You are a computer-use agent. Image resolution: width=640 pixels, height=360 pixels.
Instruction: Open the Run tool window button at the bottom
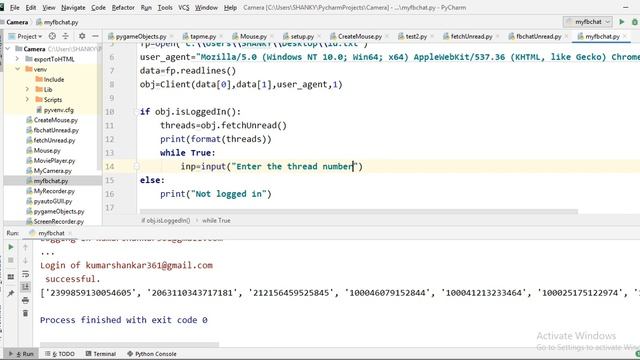(22, 354)
